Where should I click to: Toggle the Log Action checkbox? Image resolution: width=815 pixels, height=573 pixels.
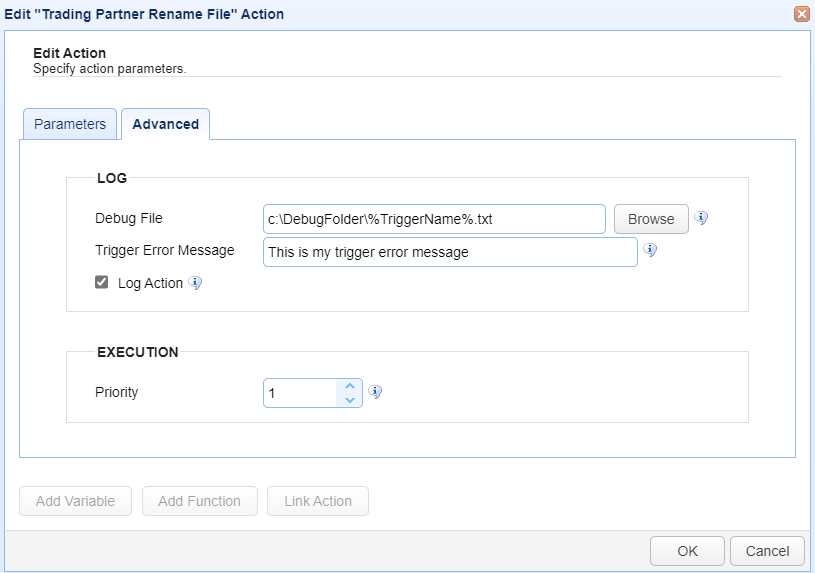pos(101,282)
